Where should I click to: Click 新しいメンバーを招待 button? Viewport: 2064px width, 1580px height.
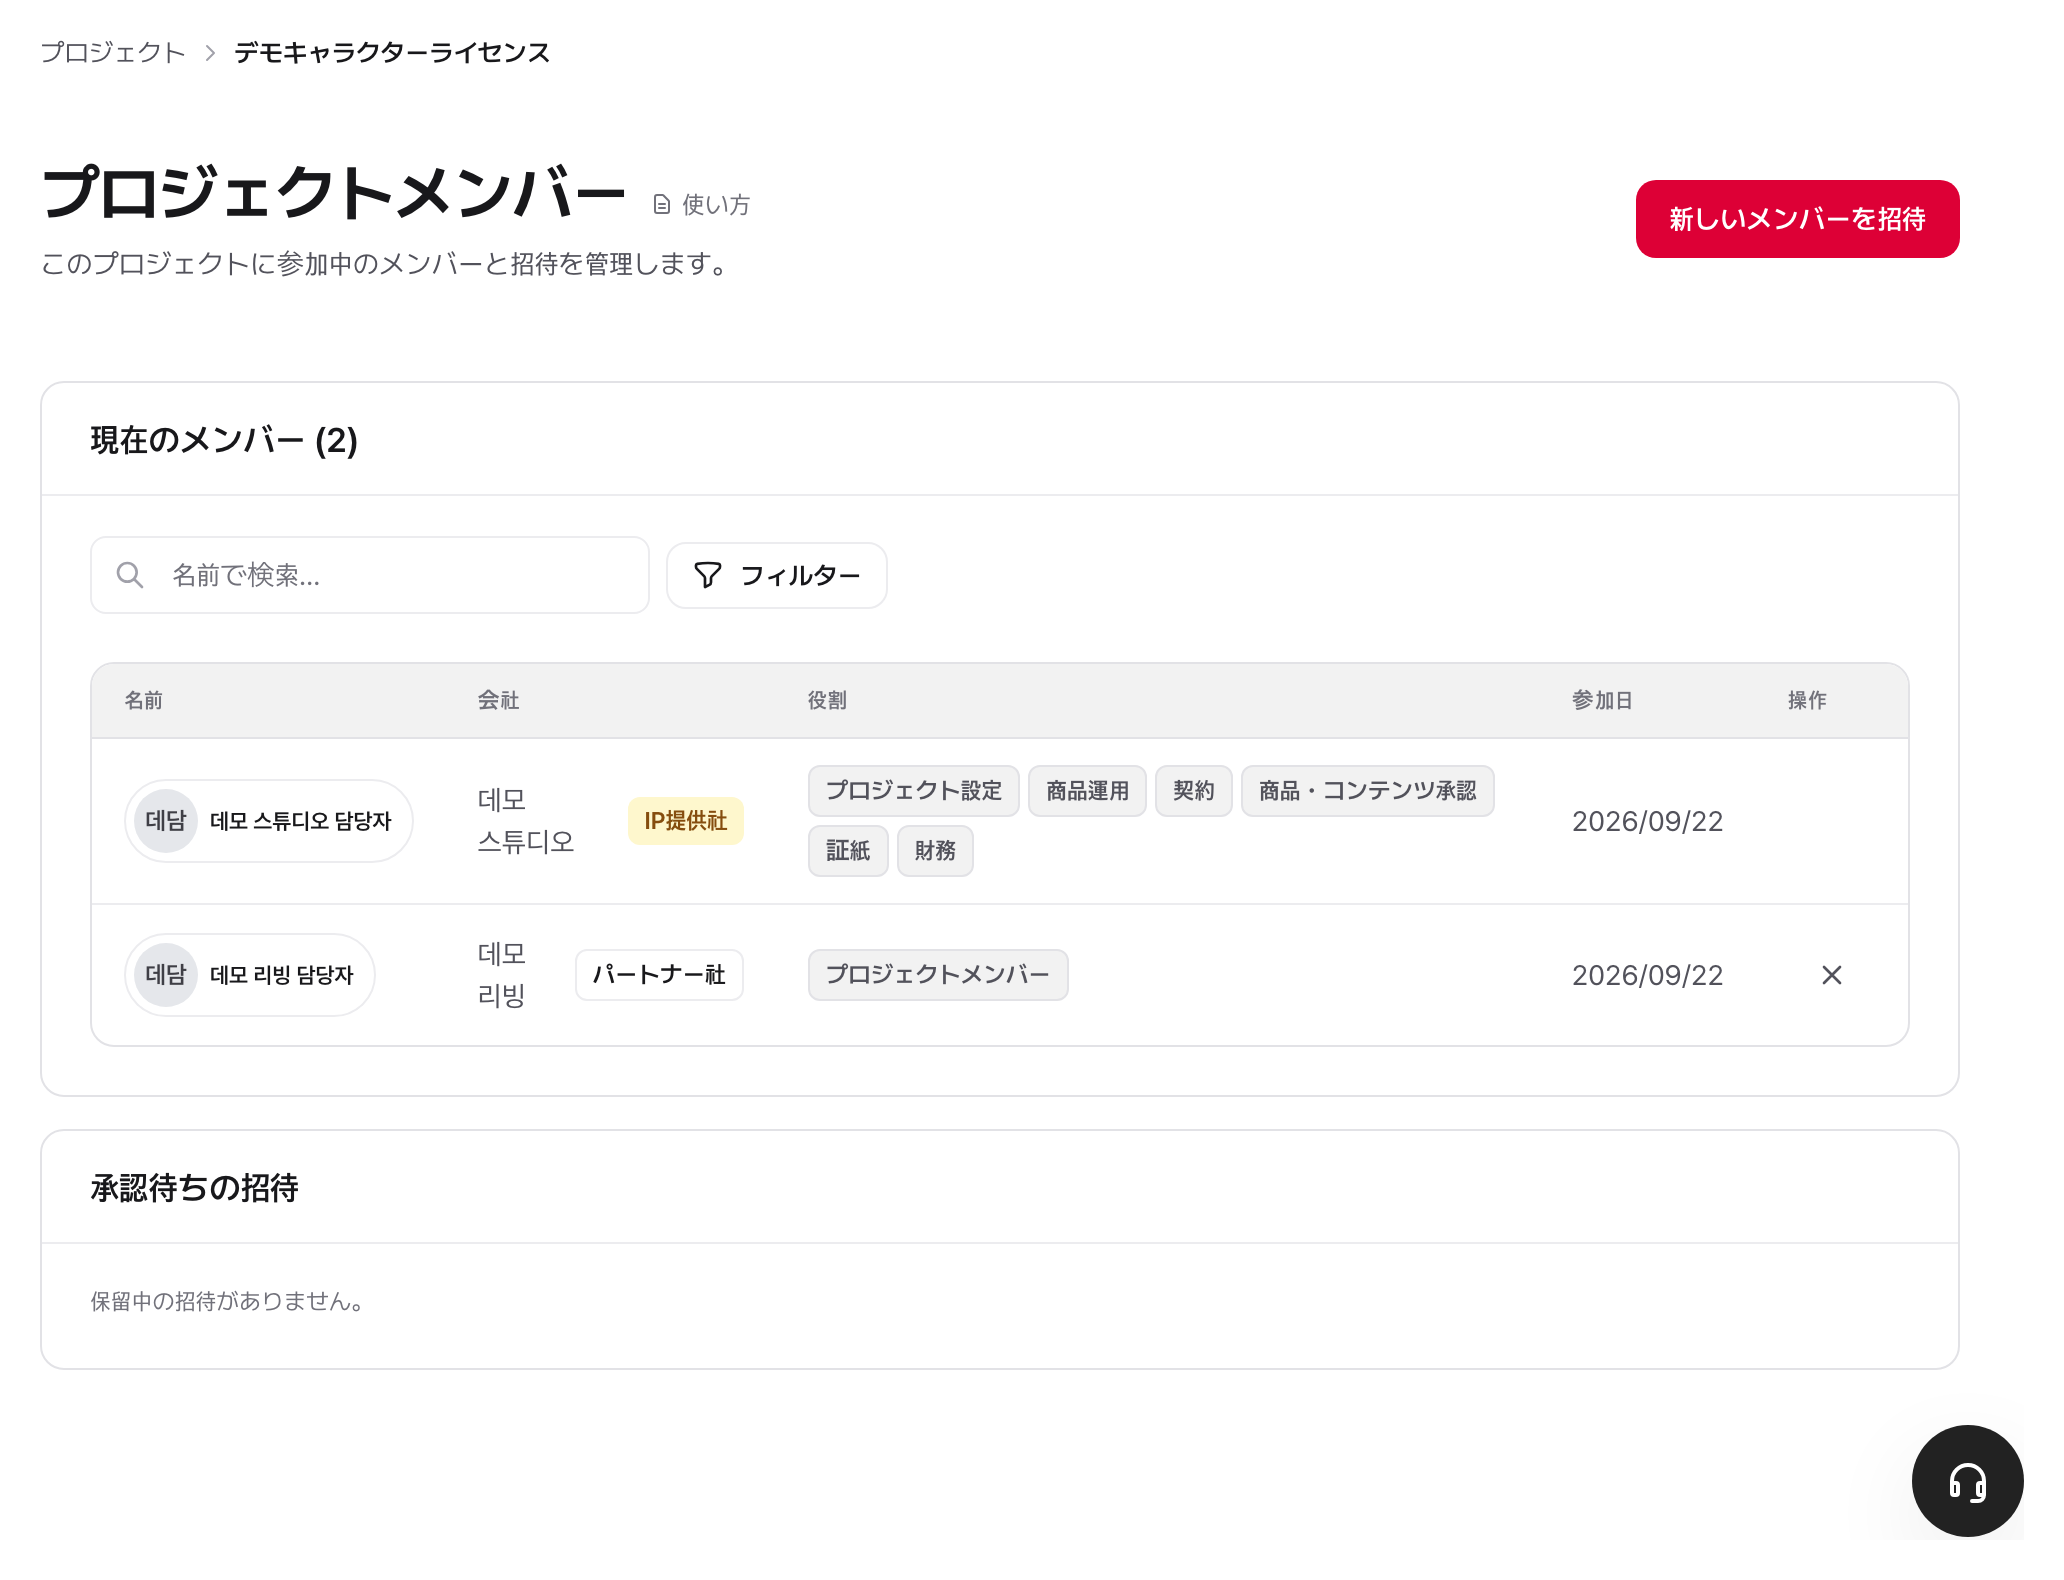1797,219
